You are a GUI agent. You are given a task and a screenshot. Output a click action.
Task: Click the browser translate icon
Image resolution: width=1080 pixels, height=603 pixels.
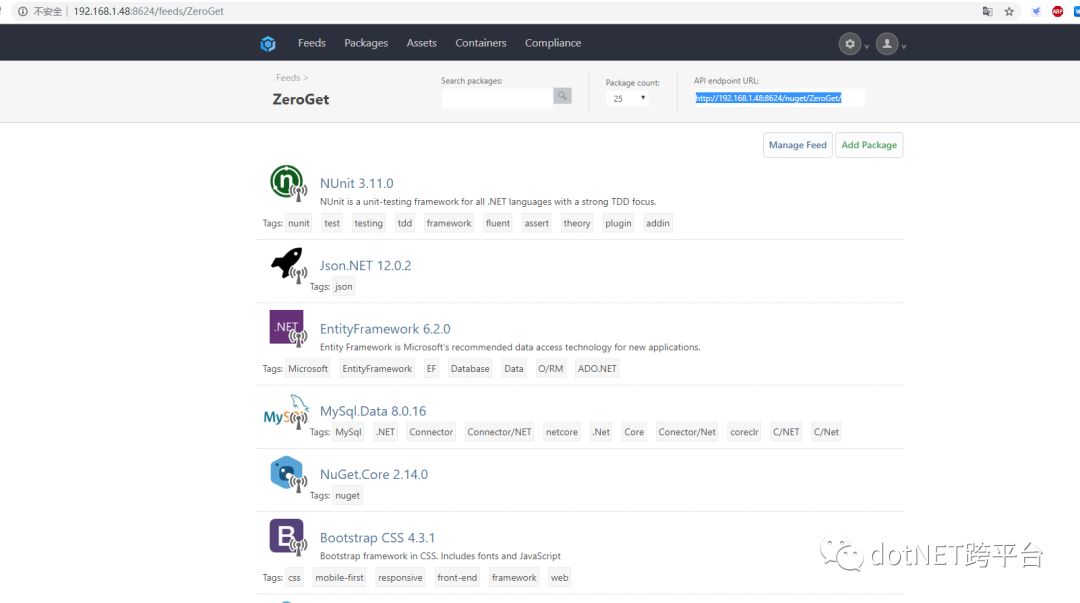[x=987, y=11]
